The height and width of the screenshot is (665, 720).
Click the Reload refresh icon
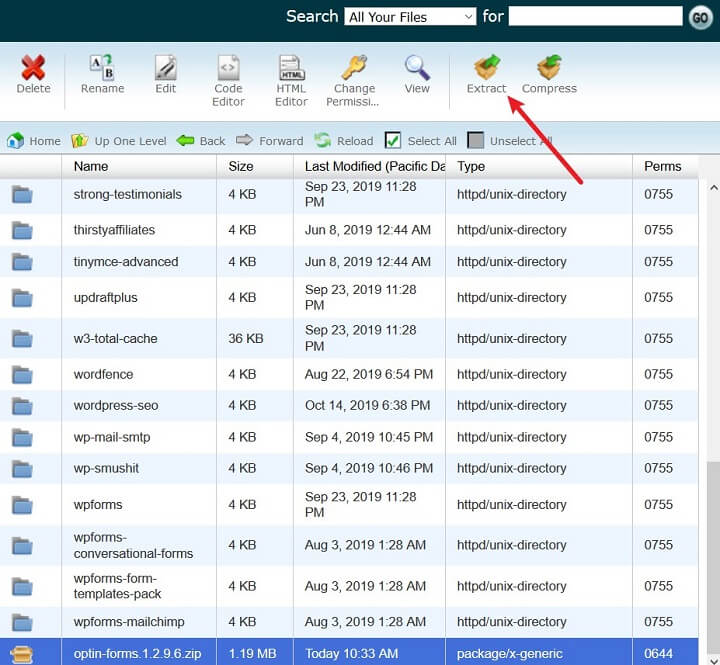(x=322, y=140)
